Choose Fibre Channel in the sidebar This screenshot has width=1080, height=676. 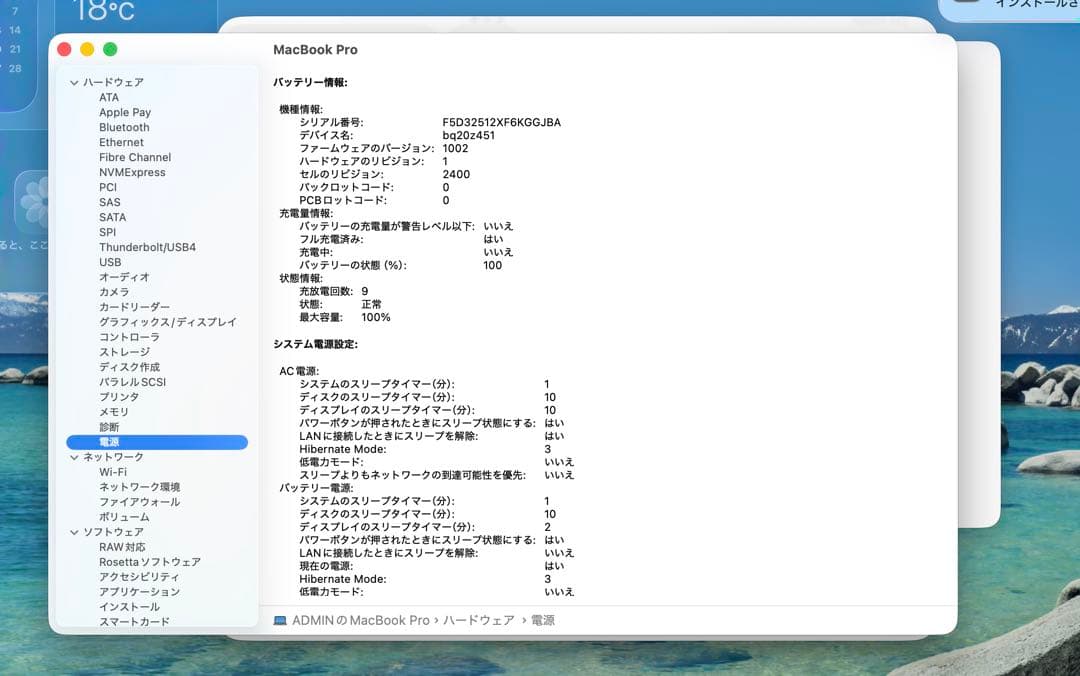[135, 158]
